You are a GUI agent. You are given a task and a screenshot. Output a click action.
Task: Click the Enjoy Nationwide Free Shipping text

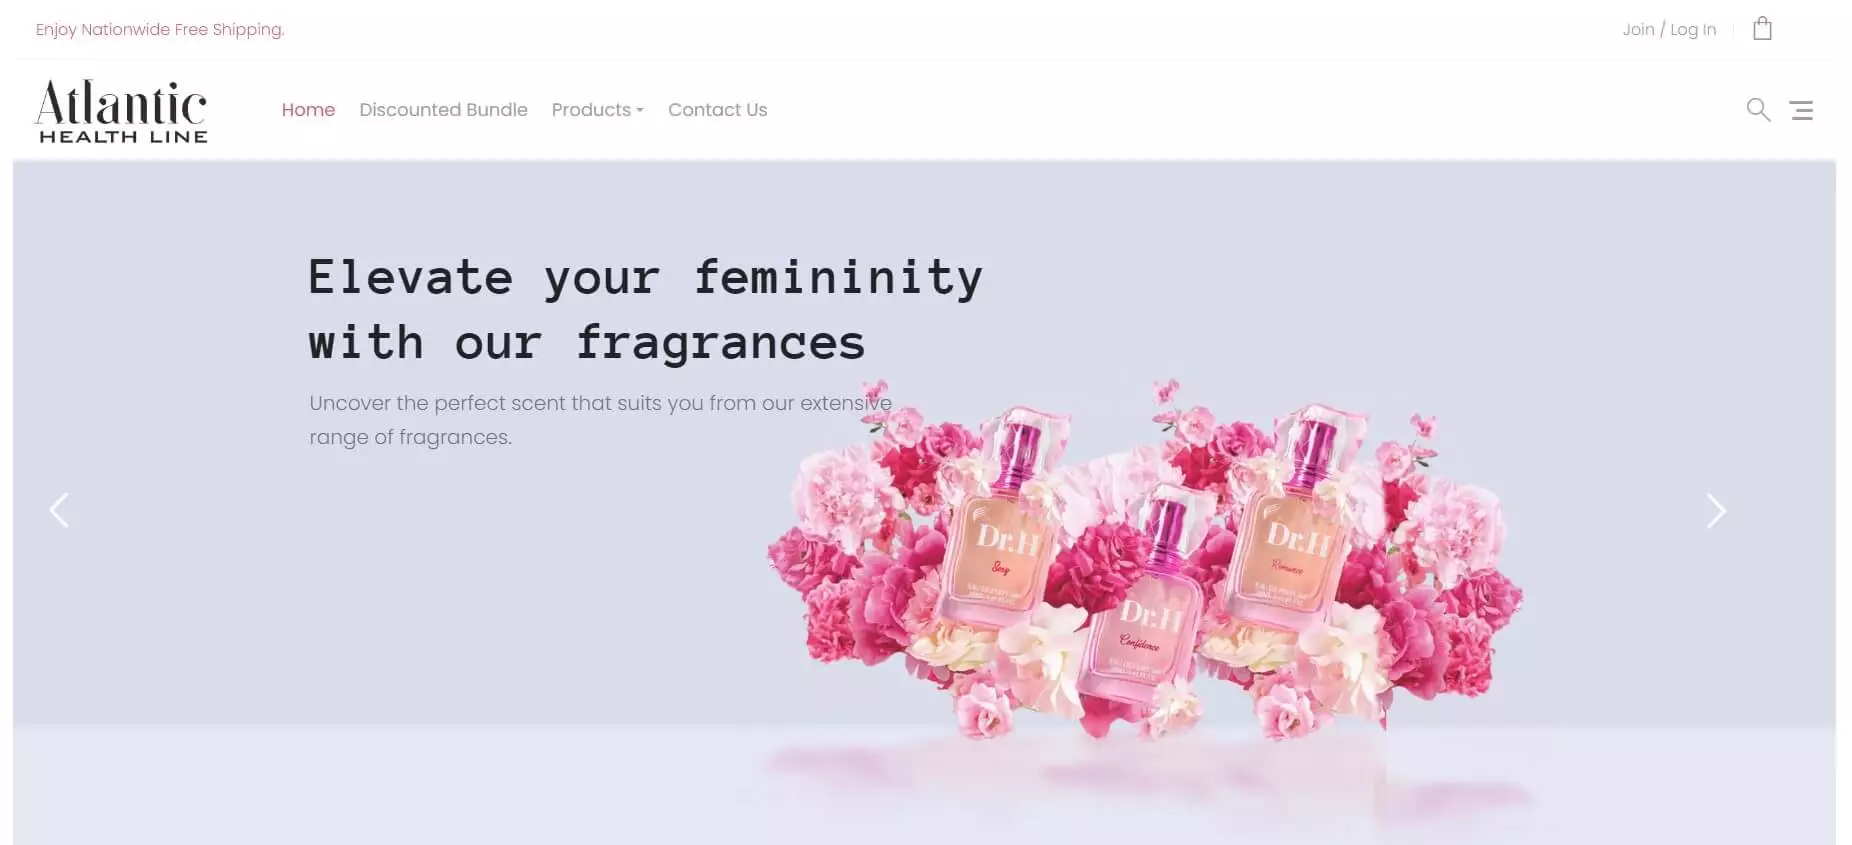[x=160, y=30]
